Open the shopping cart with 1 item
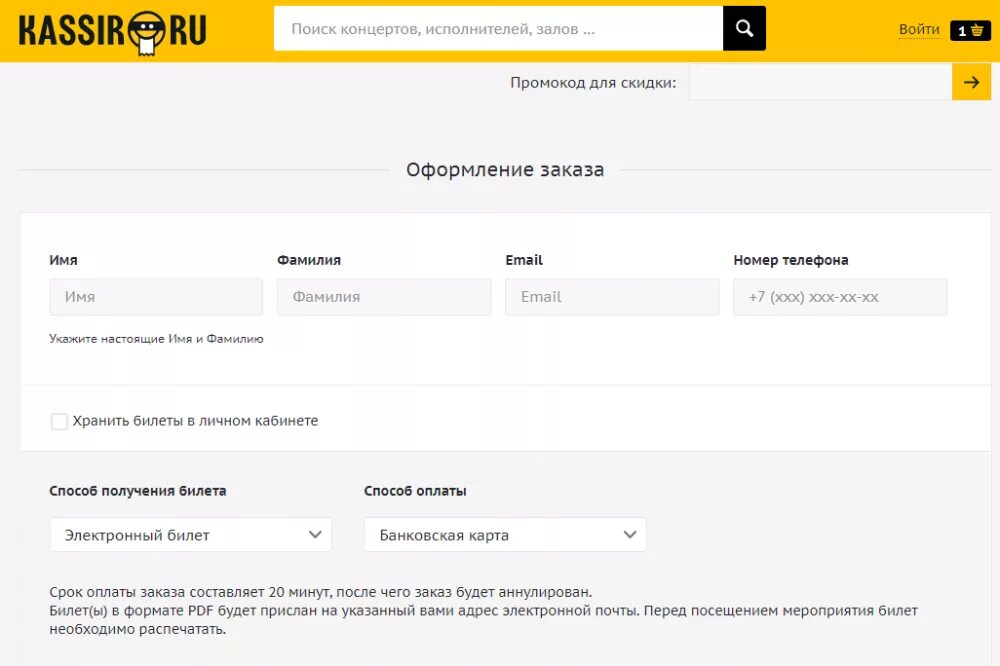The image size is (1000, 666). point(970,31)
